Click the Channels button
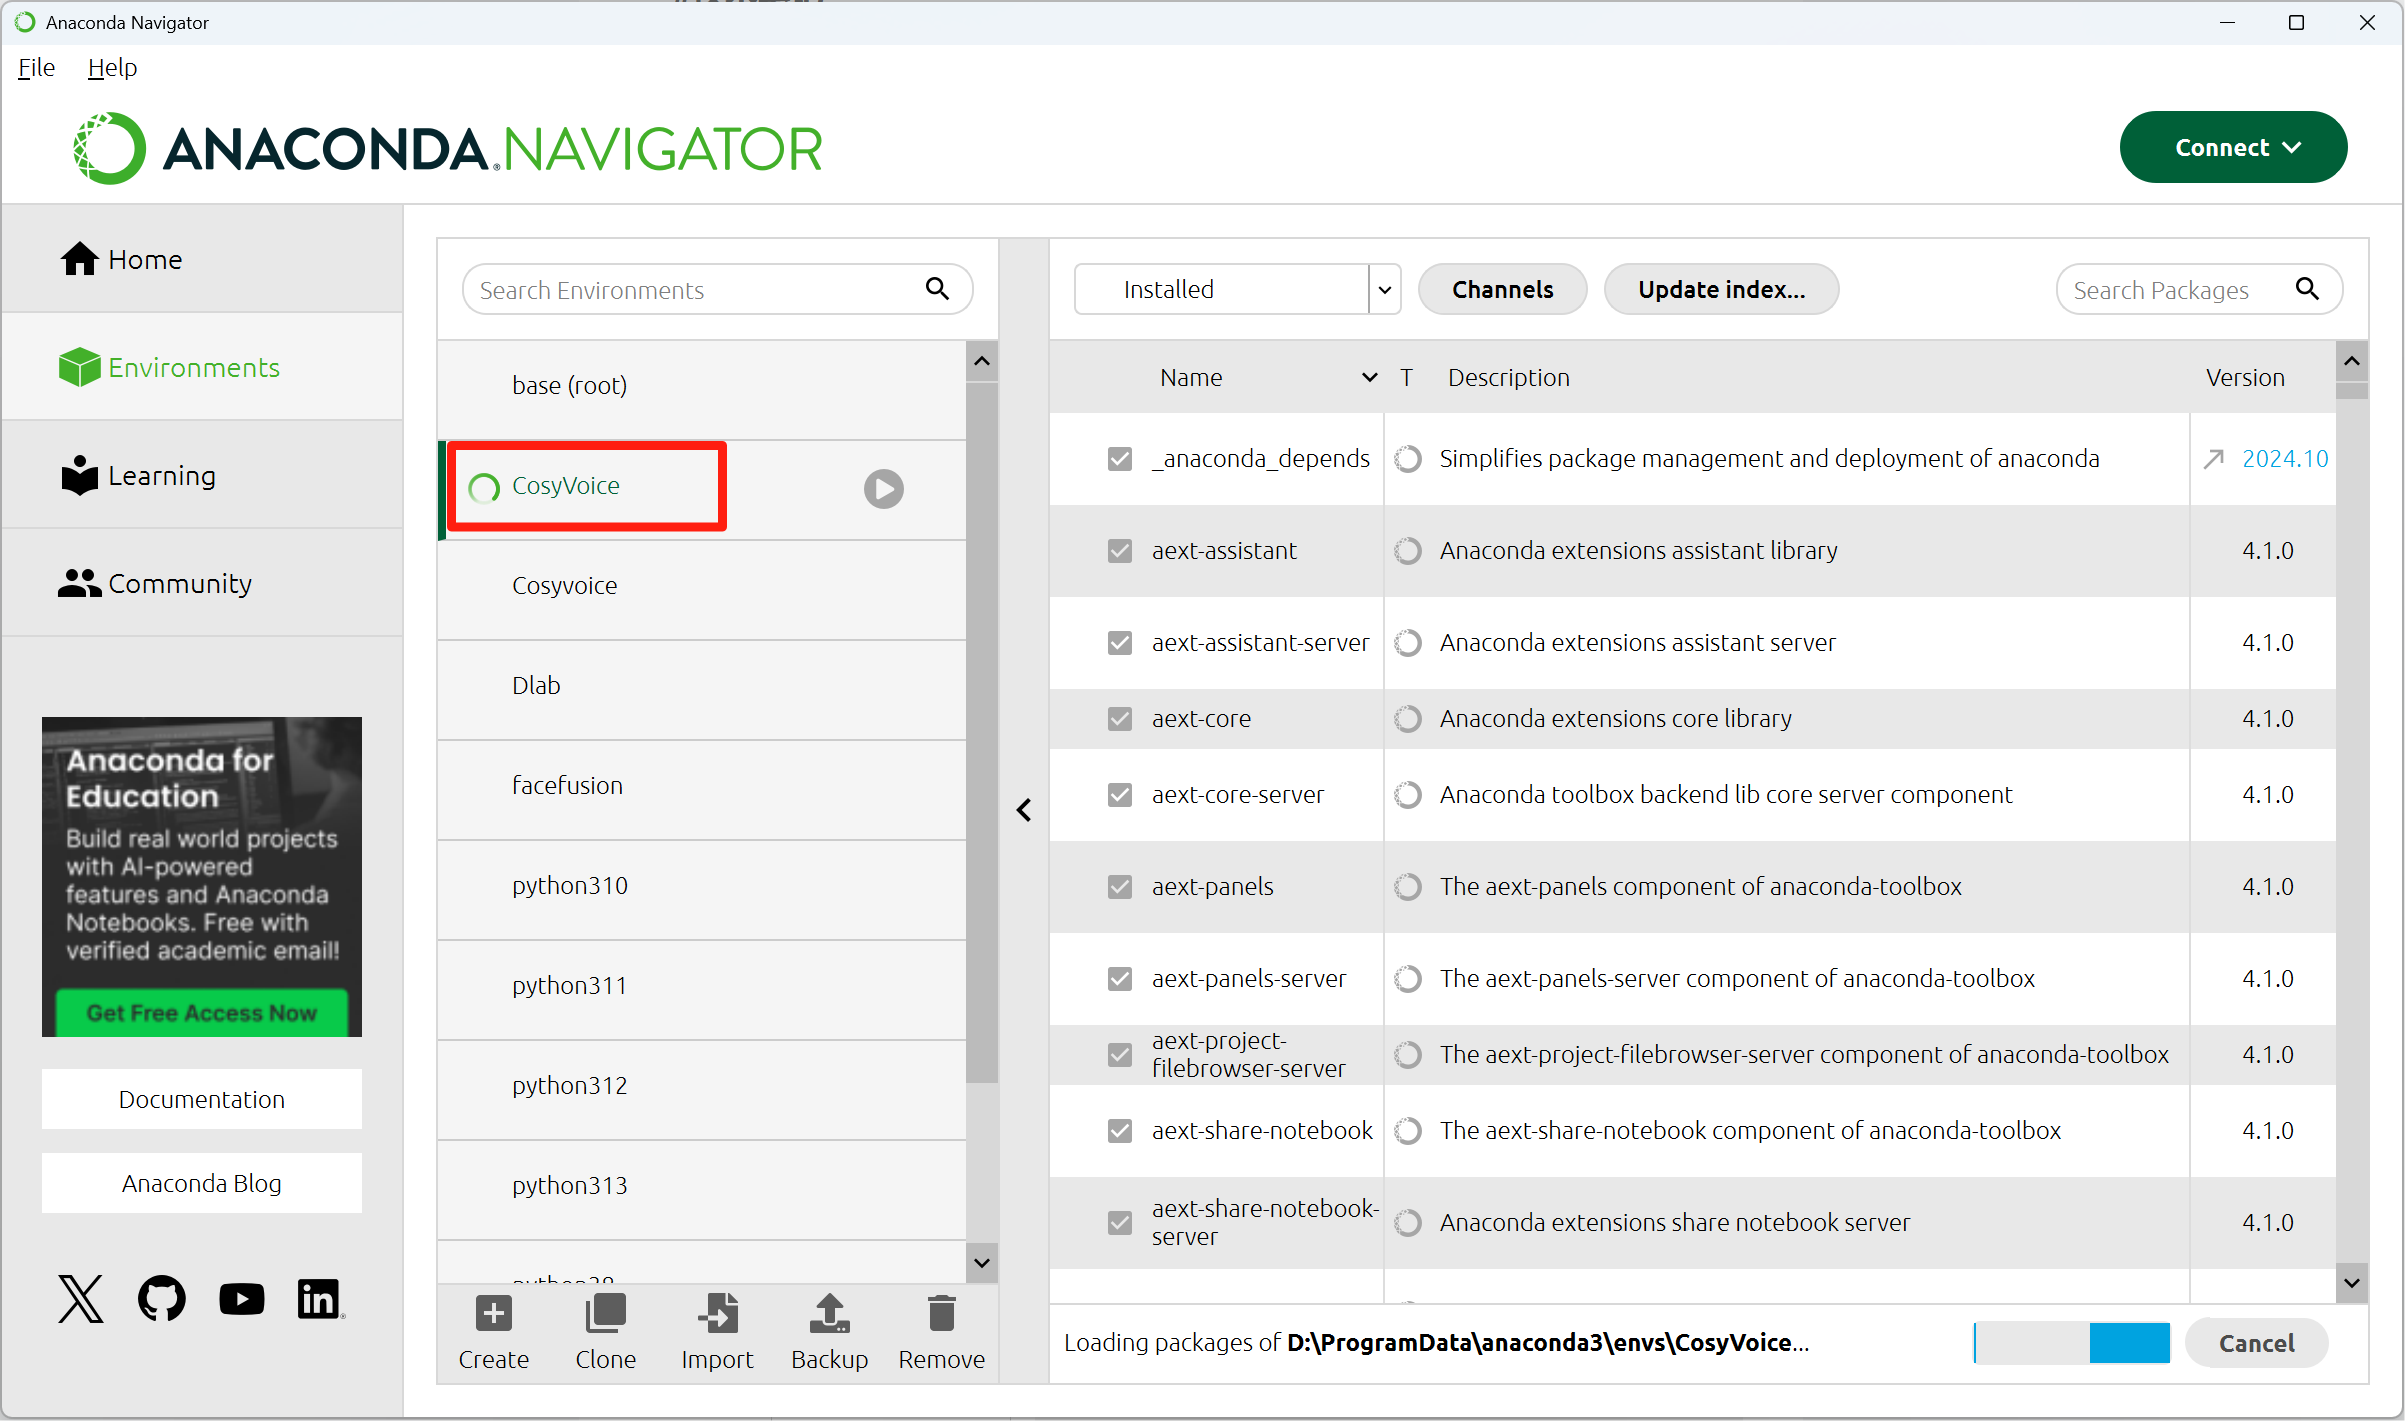Viewport: 2405px width, 1421px height. (1501, 290)
